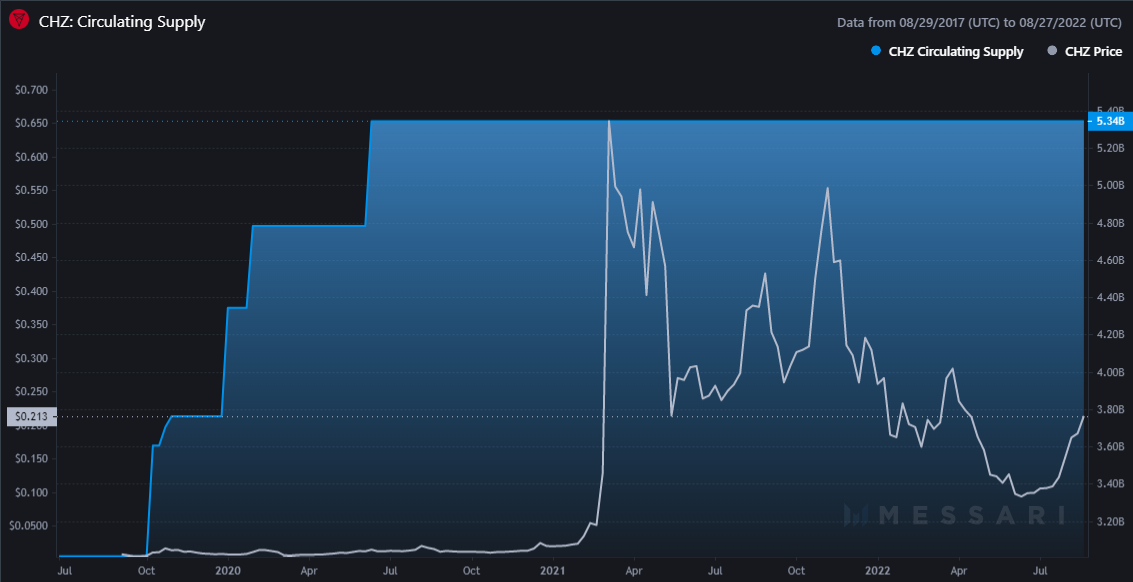Viewport: 1133px width, 582px height.
Task: Click the MESSARI watermark text
Action: coord(969,515)
